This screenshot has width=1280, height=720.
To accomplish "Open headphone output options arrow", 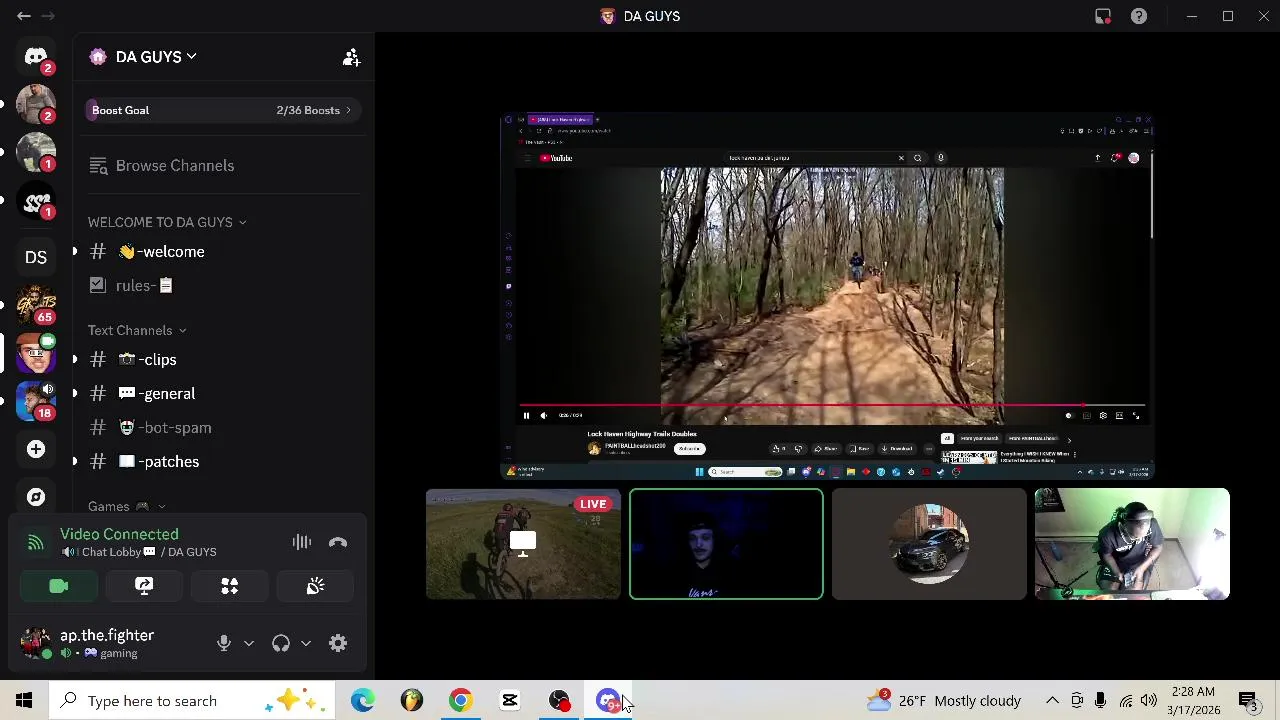I will (306, 643).
